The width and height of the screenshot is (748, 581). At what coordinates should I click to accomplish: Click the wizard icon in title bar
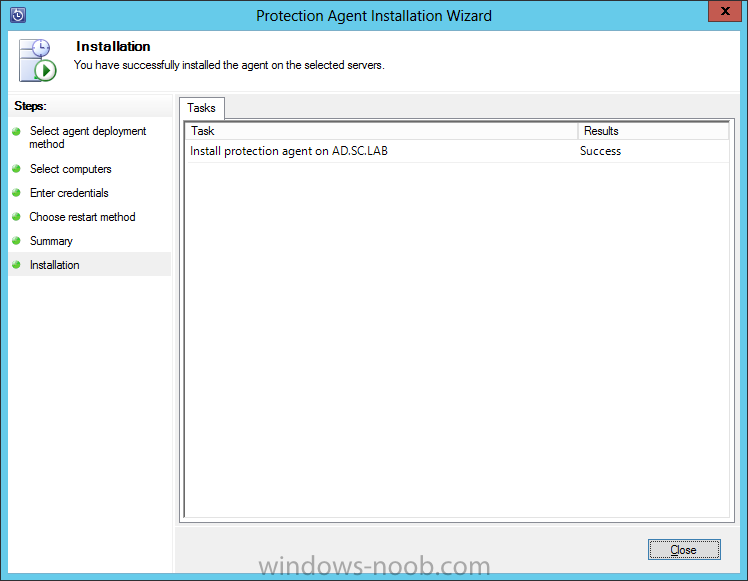pos(17,16)
